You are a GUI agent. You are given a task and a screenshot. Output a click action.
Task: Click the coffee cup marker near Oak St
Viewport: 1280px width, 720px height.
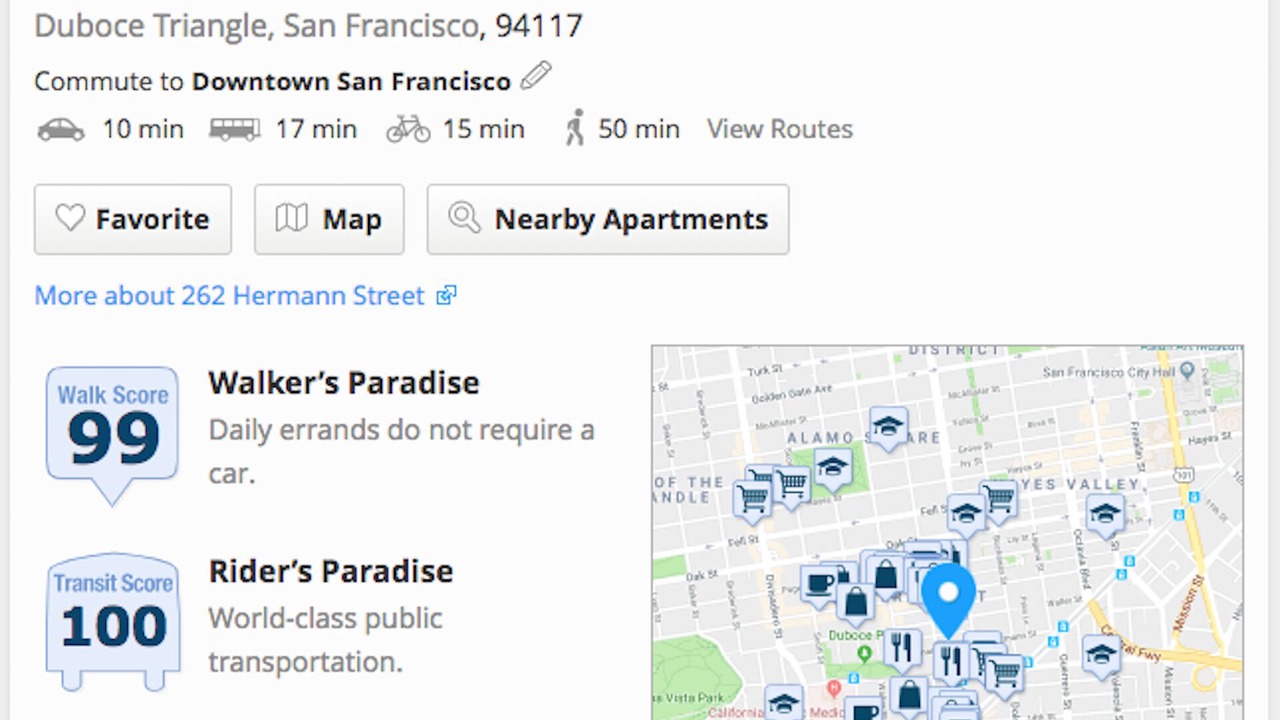coord(819,583)
